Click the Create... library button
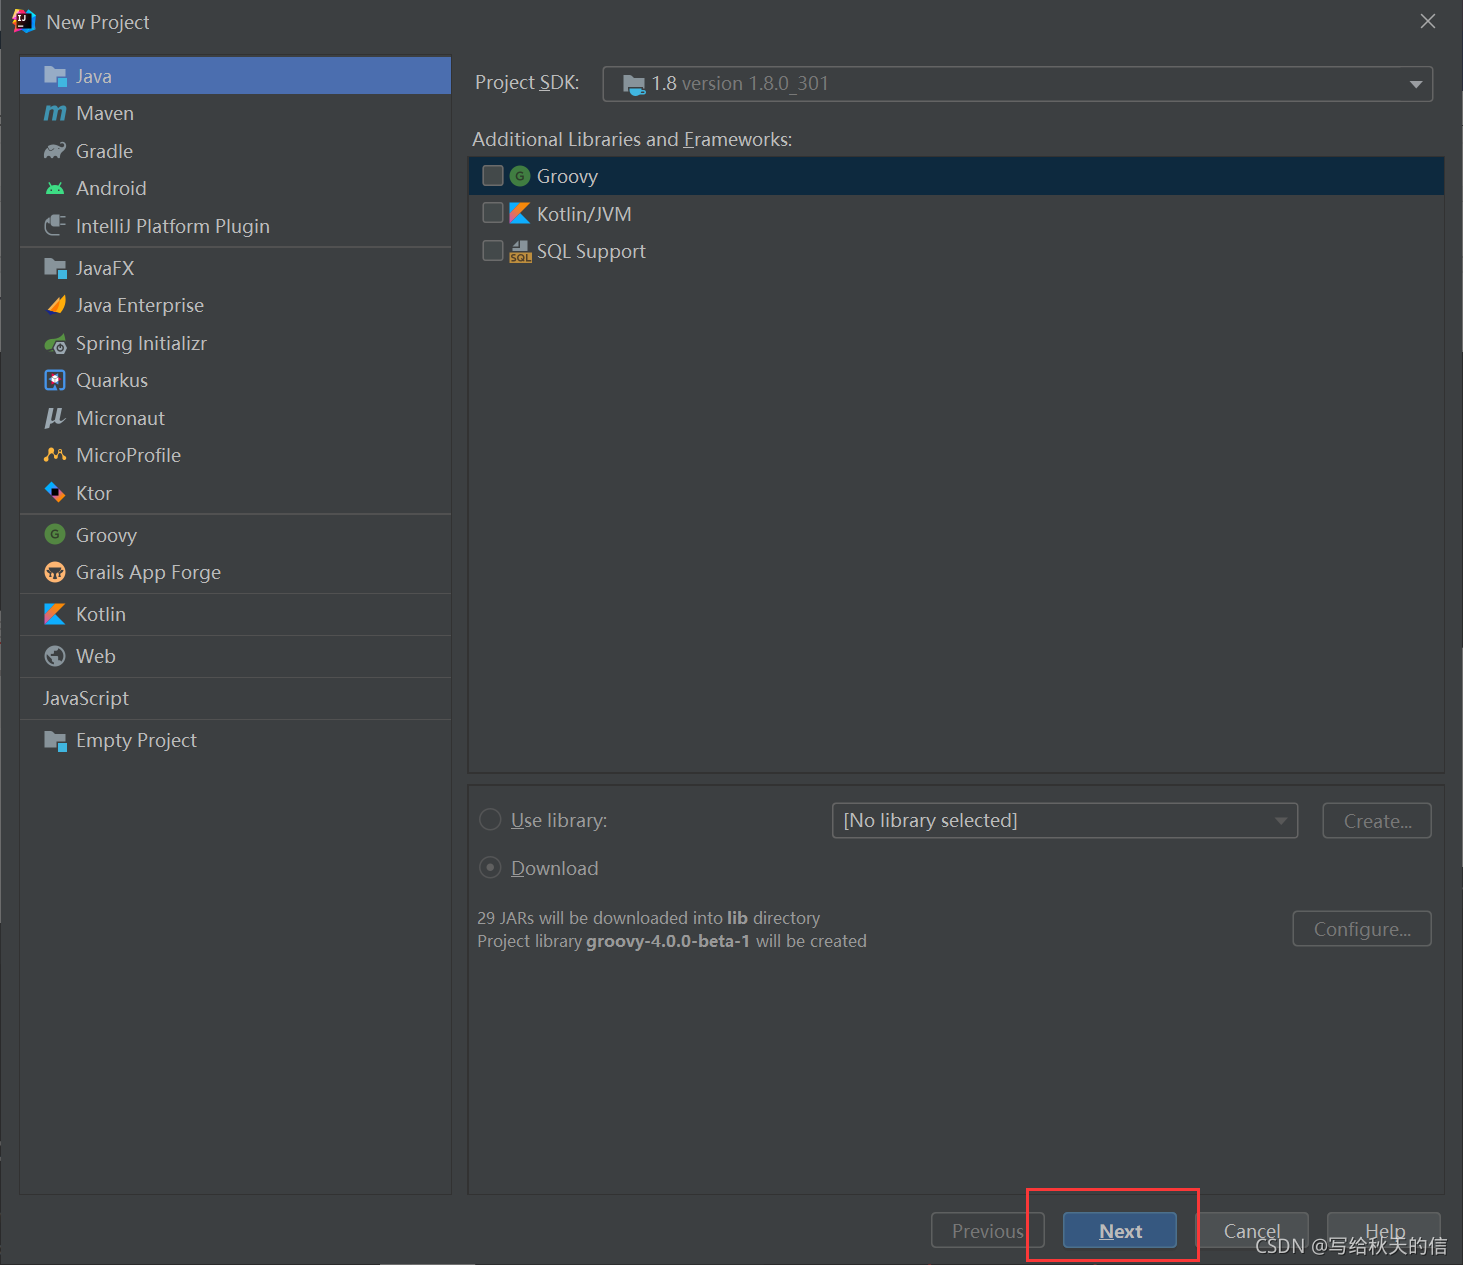Image resolution: width=1463 pixels, height=1265 pixels. (1377, 821)
